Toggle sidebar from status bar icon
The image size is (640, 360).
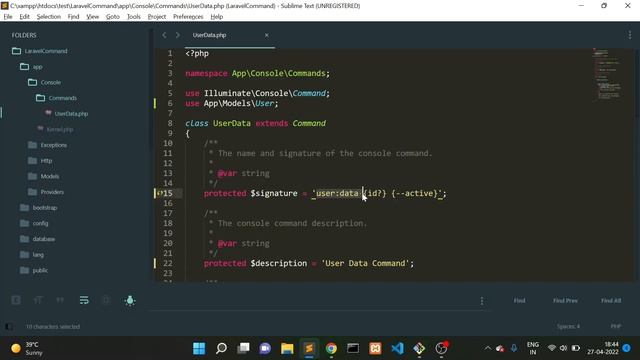(9, 327)
